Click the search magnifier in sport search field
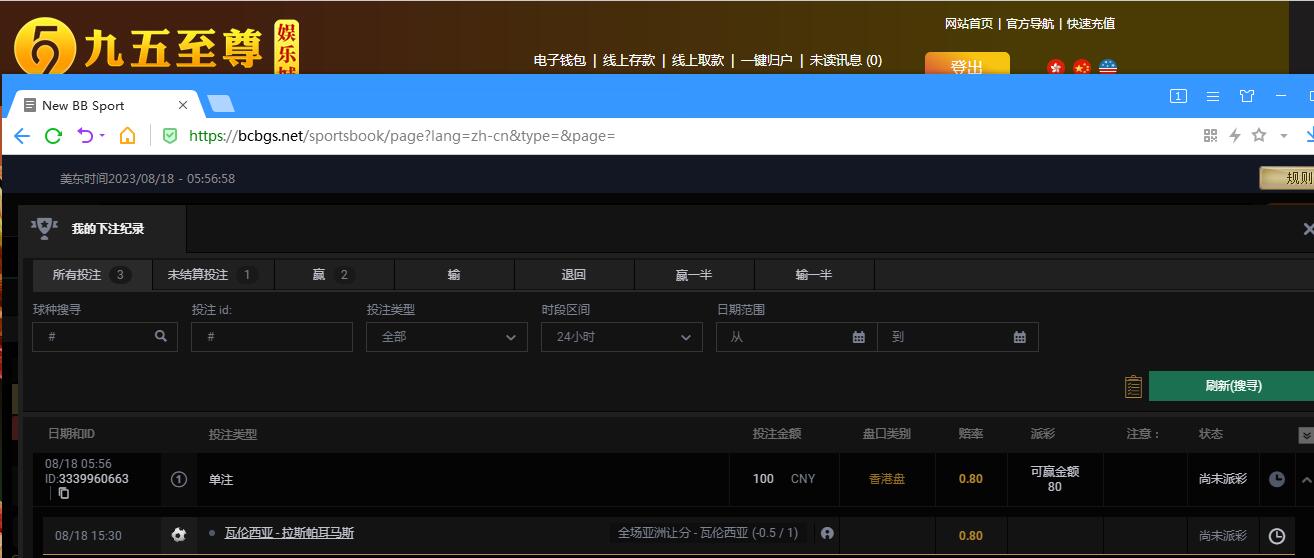This screenshot has height=558, width=1314. (x=161, y=337)
